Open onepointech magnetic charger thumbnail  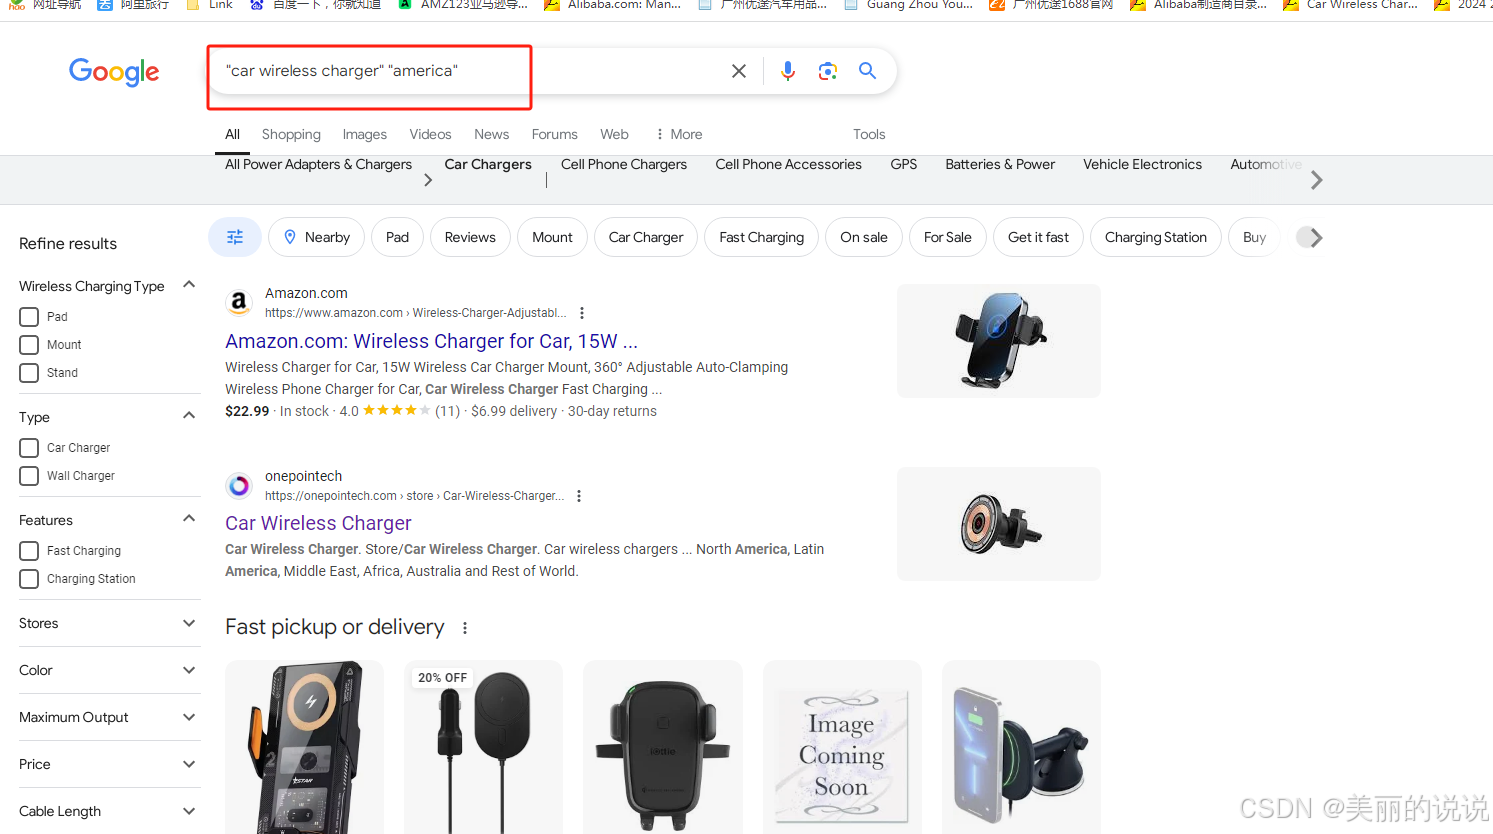pos(999,524)
